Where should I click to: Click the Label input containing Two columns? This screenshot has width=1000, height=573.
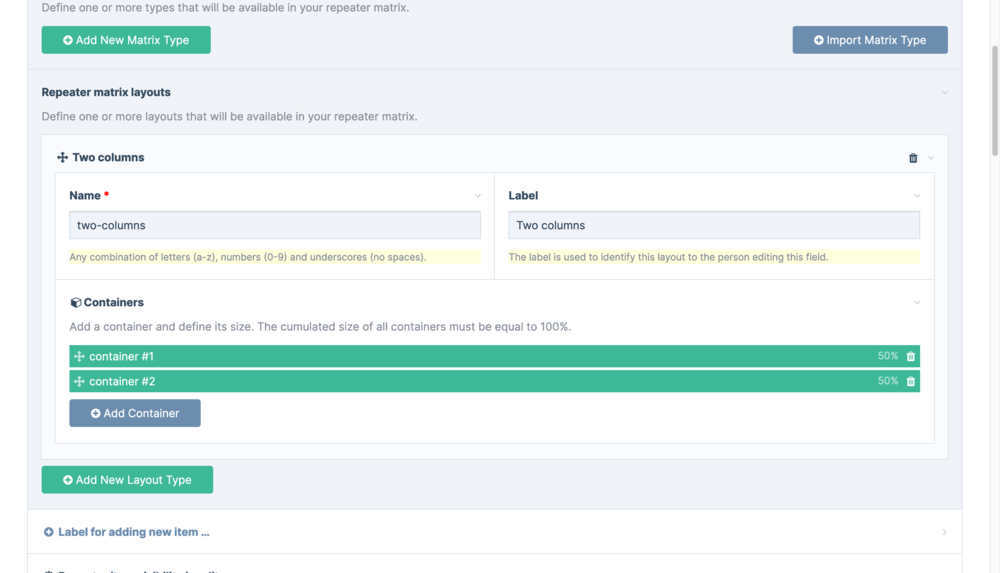click(x=714, y=225)
